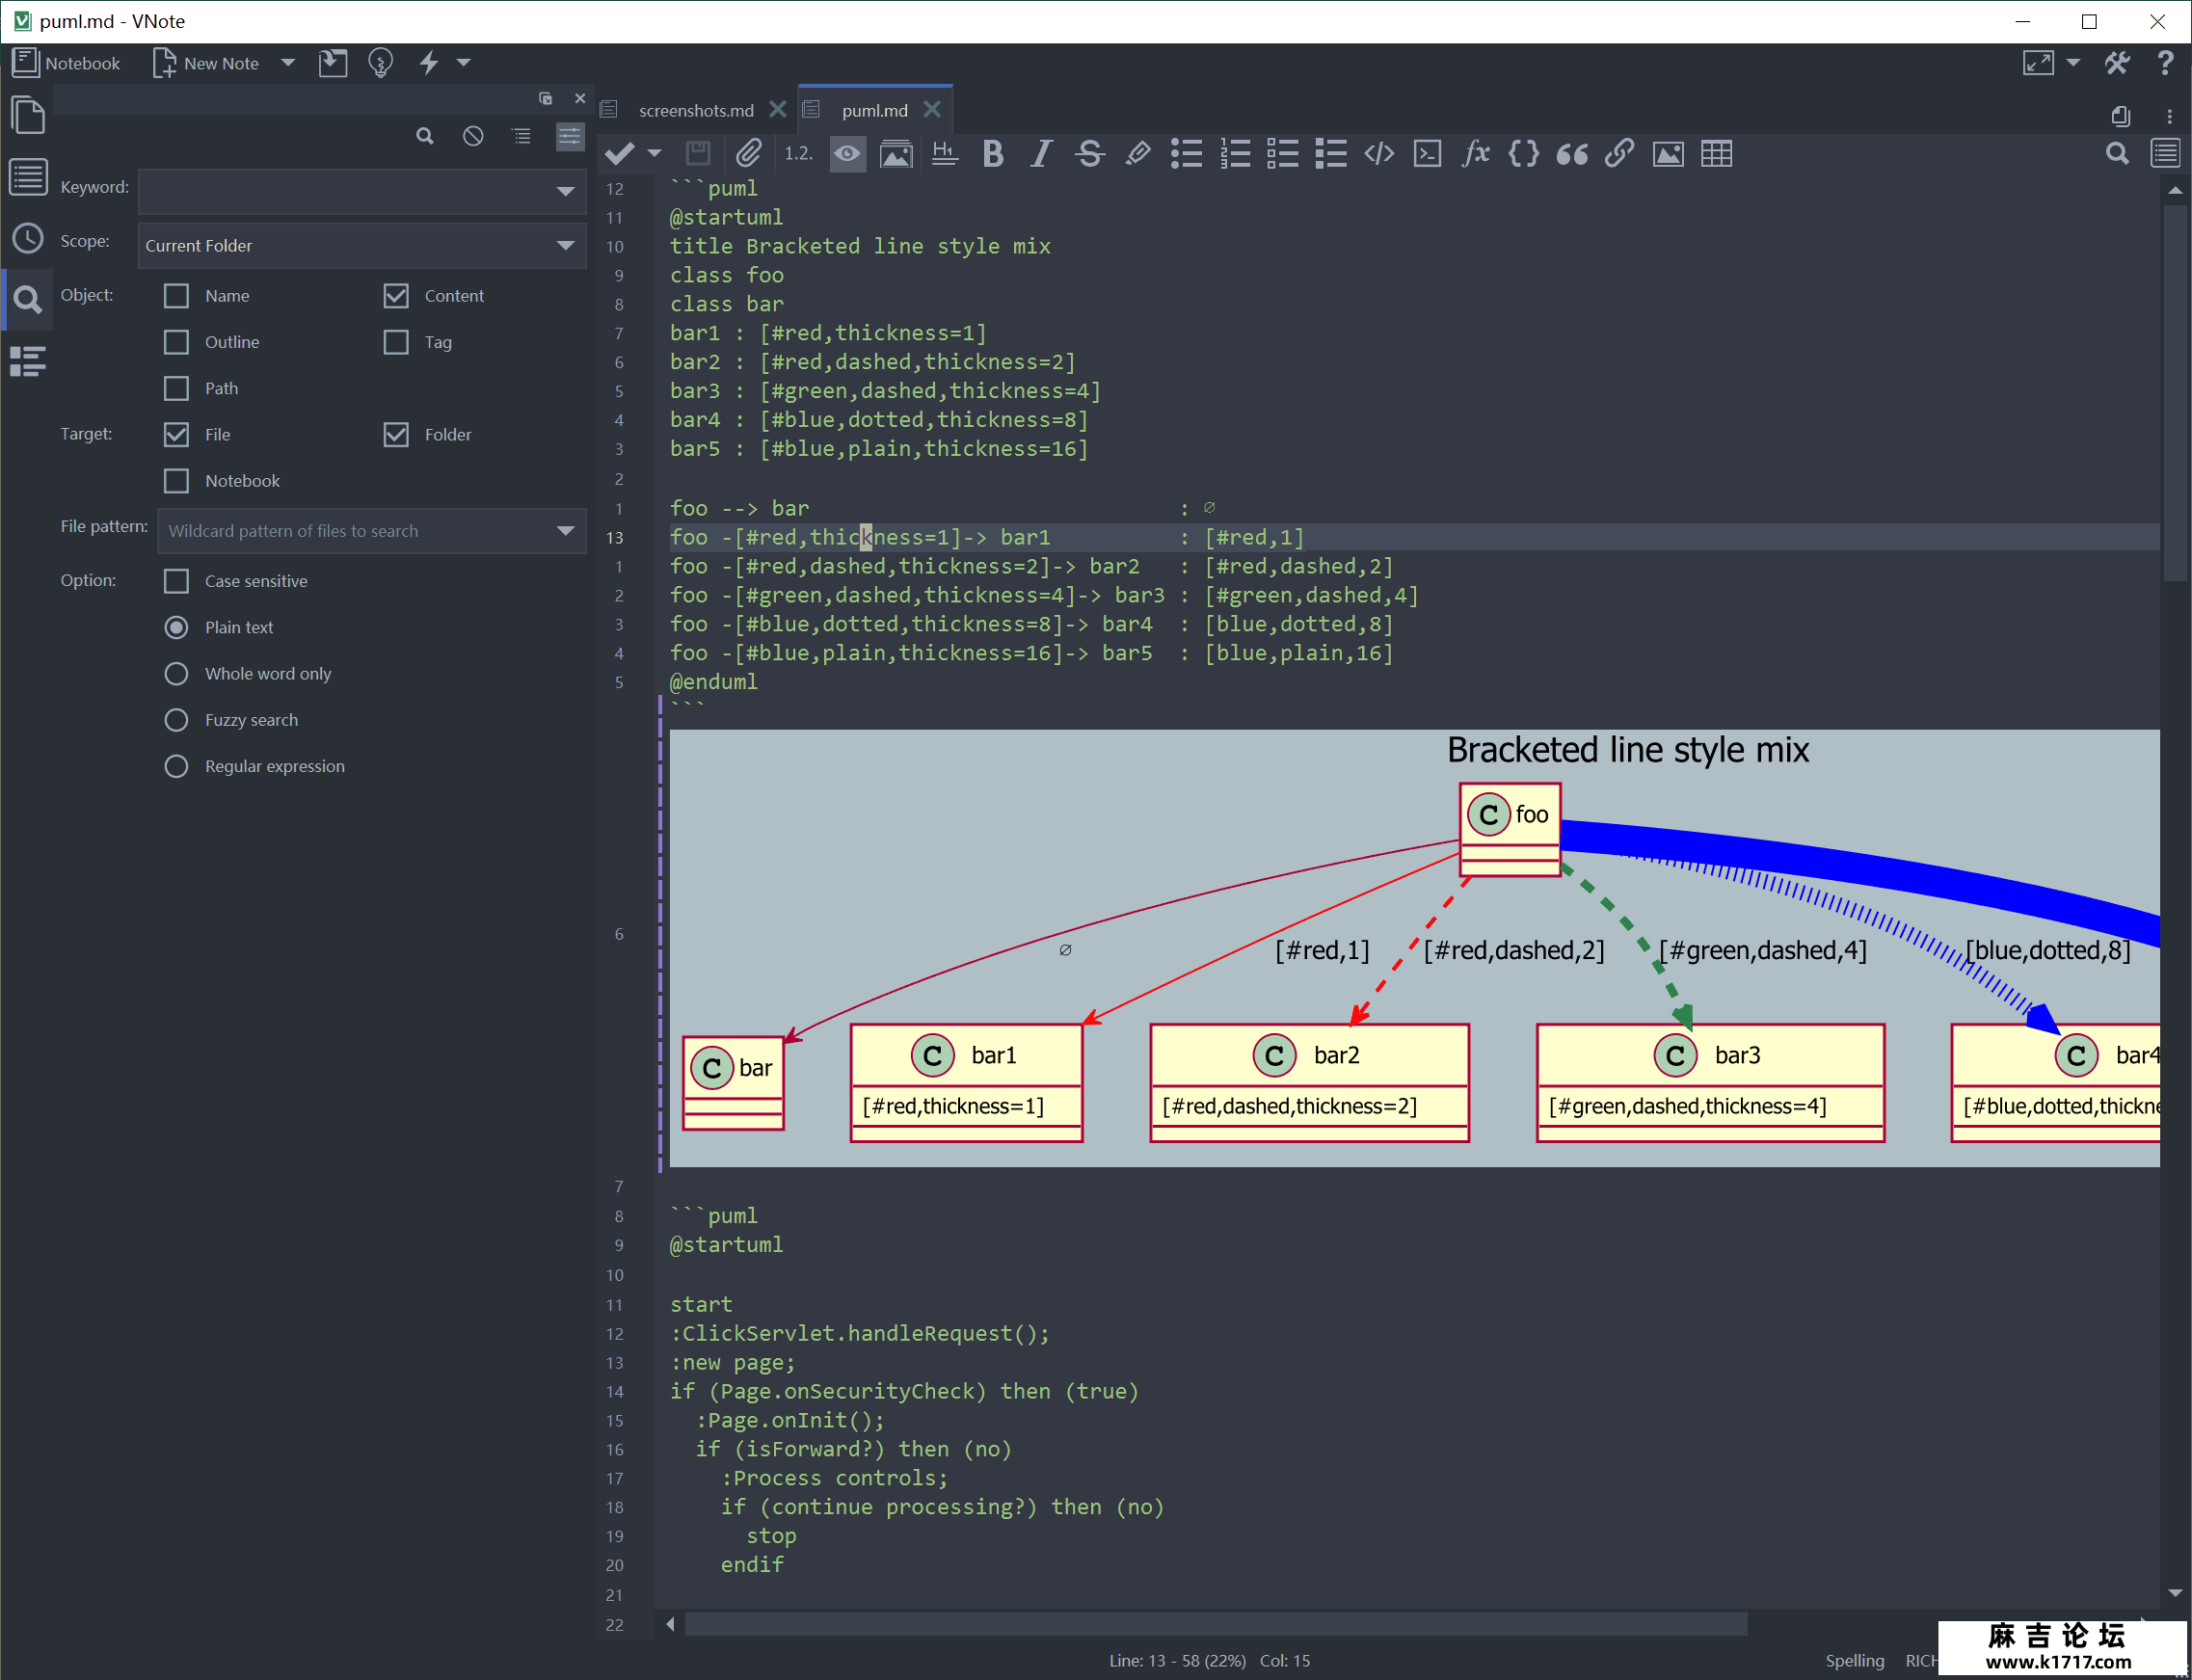The width and height of the screenshot is (2192, 1680).
Task: Start search with magnifier icon
Action: (425, 136)
